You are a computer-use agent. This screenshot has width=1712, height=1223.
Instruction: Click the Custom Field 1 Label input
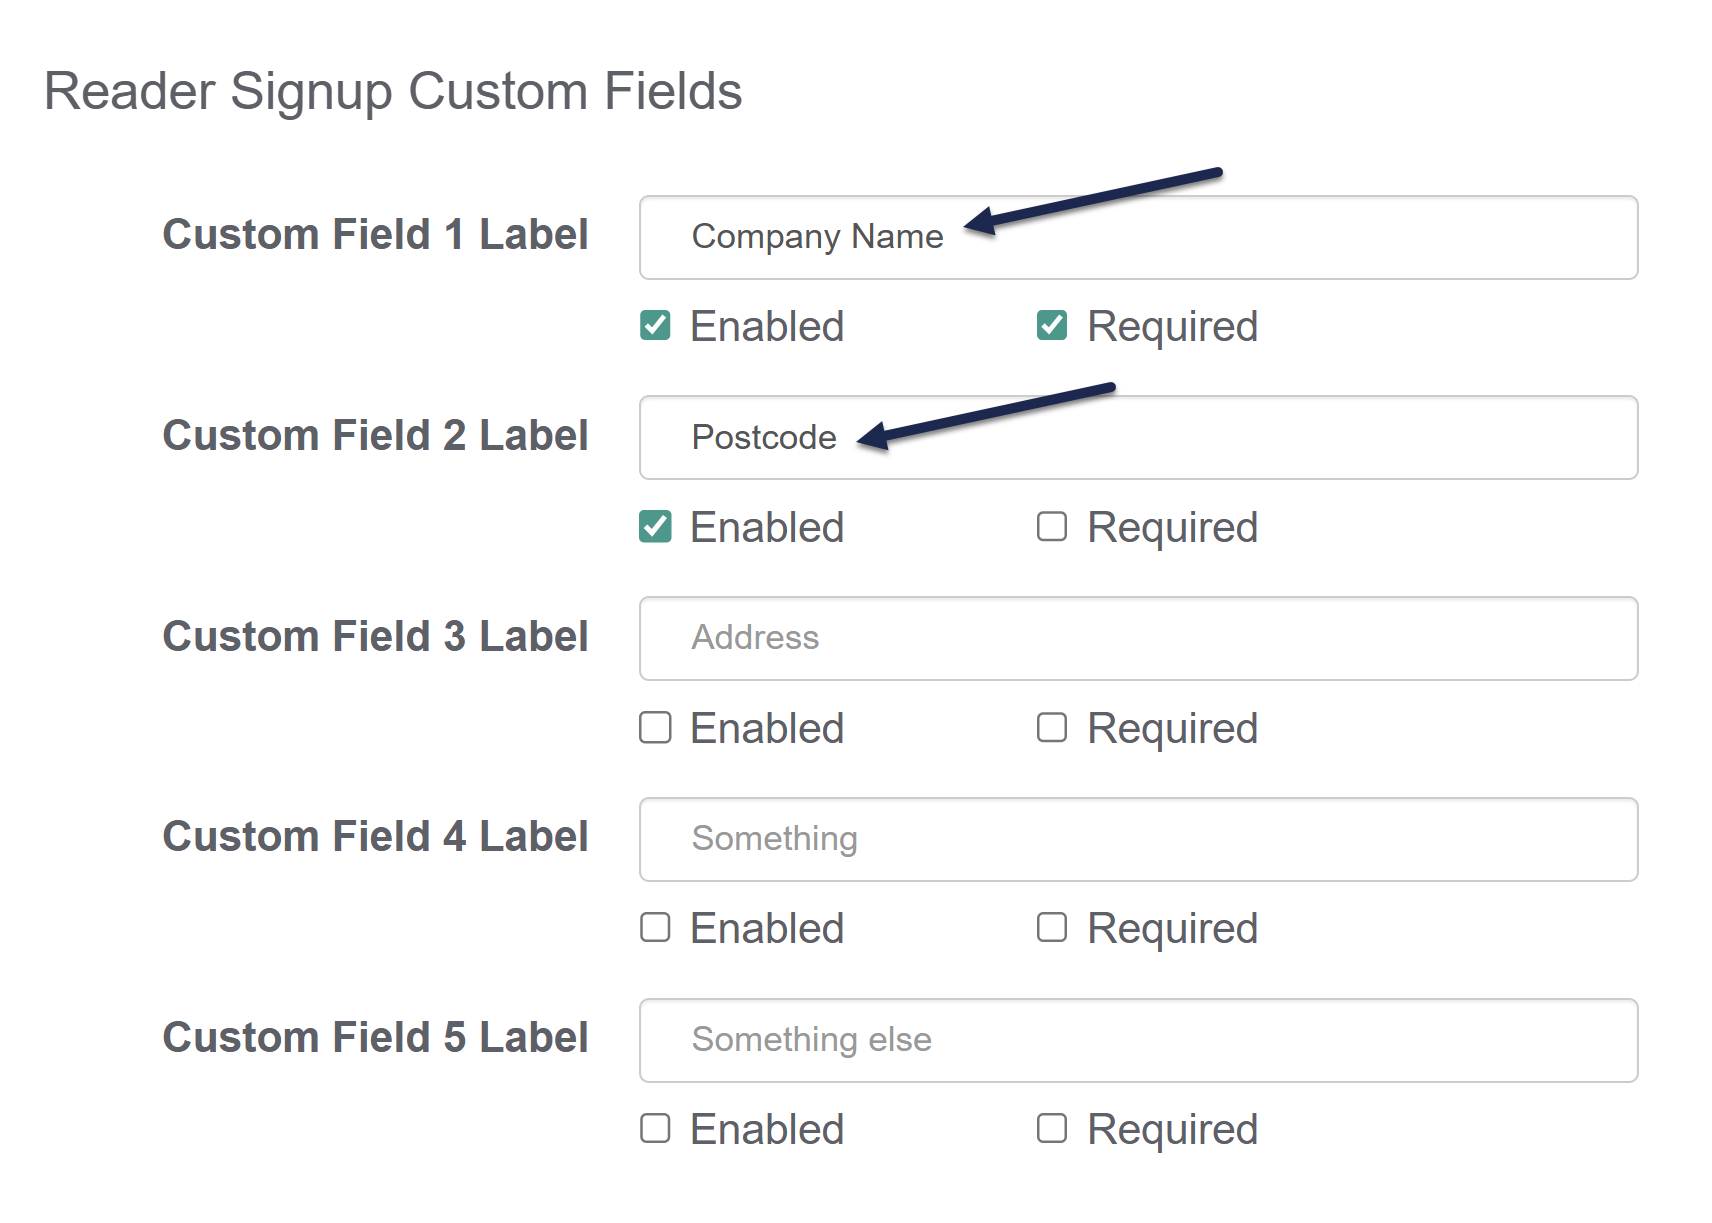(x=1137, y=238)
